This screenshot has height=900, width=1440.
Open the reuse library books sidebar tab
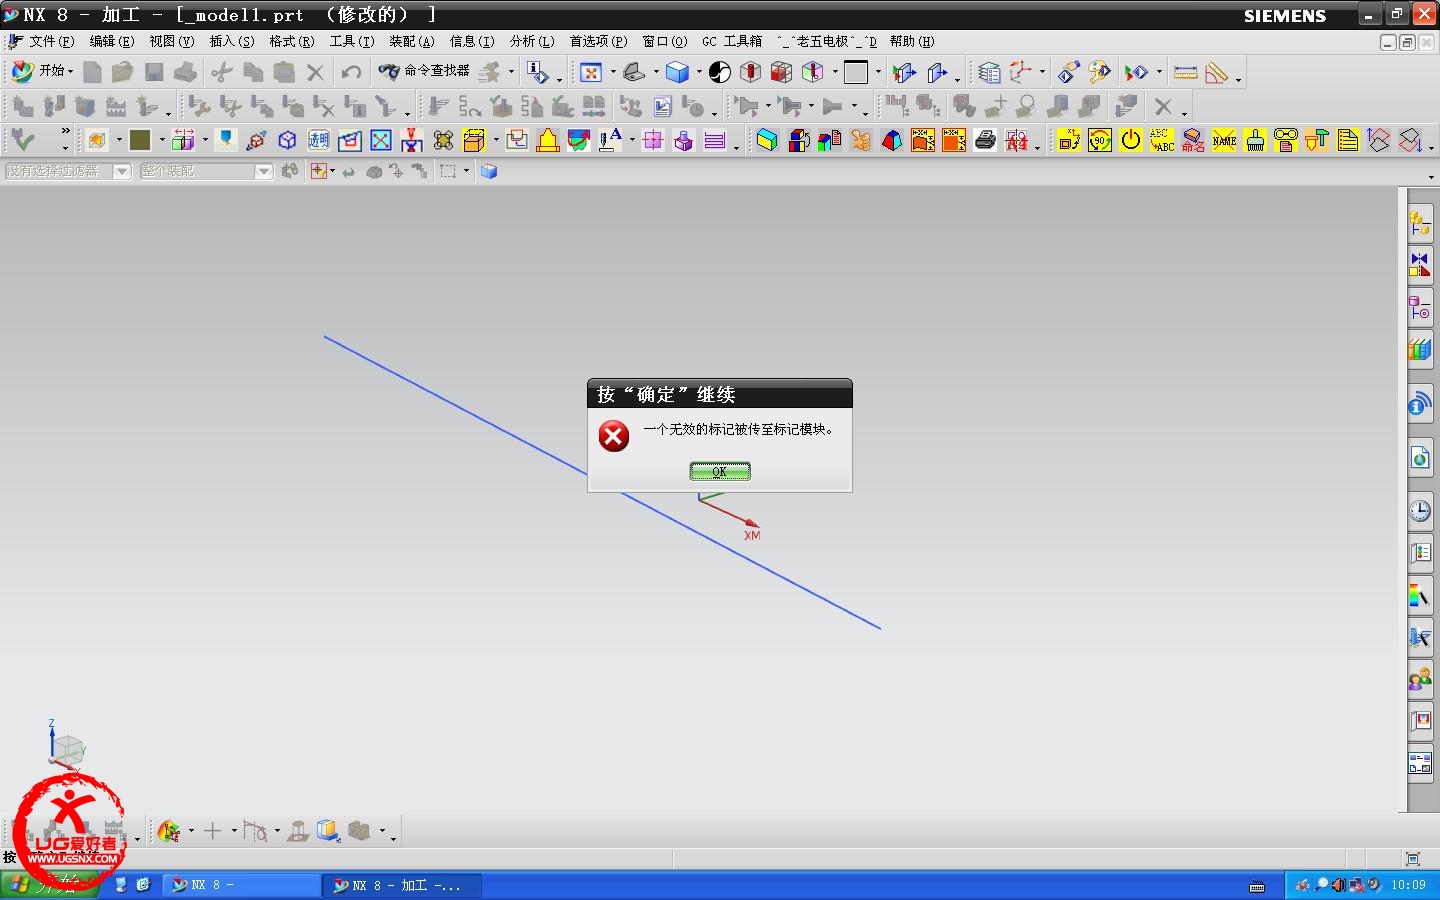point(1420,350)
